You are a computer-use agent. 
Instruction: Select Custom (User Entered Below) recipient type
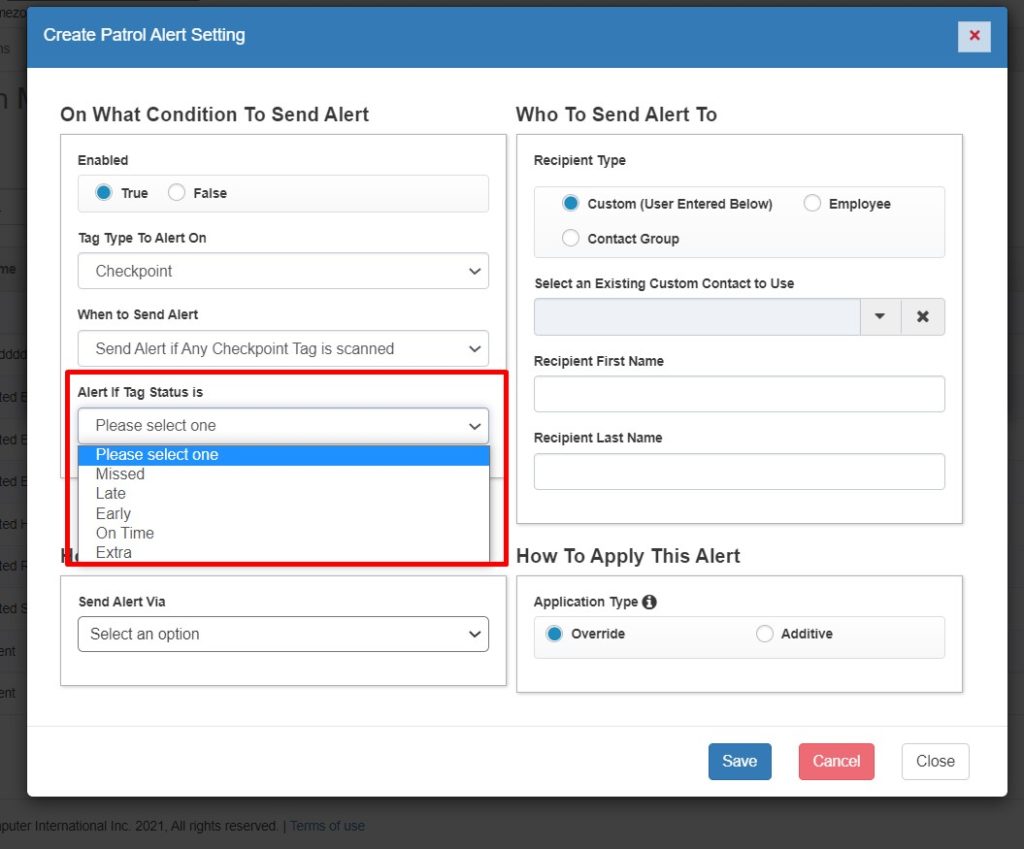pos(571,204)
